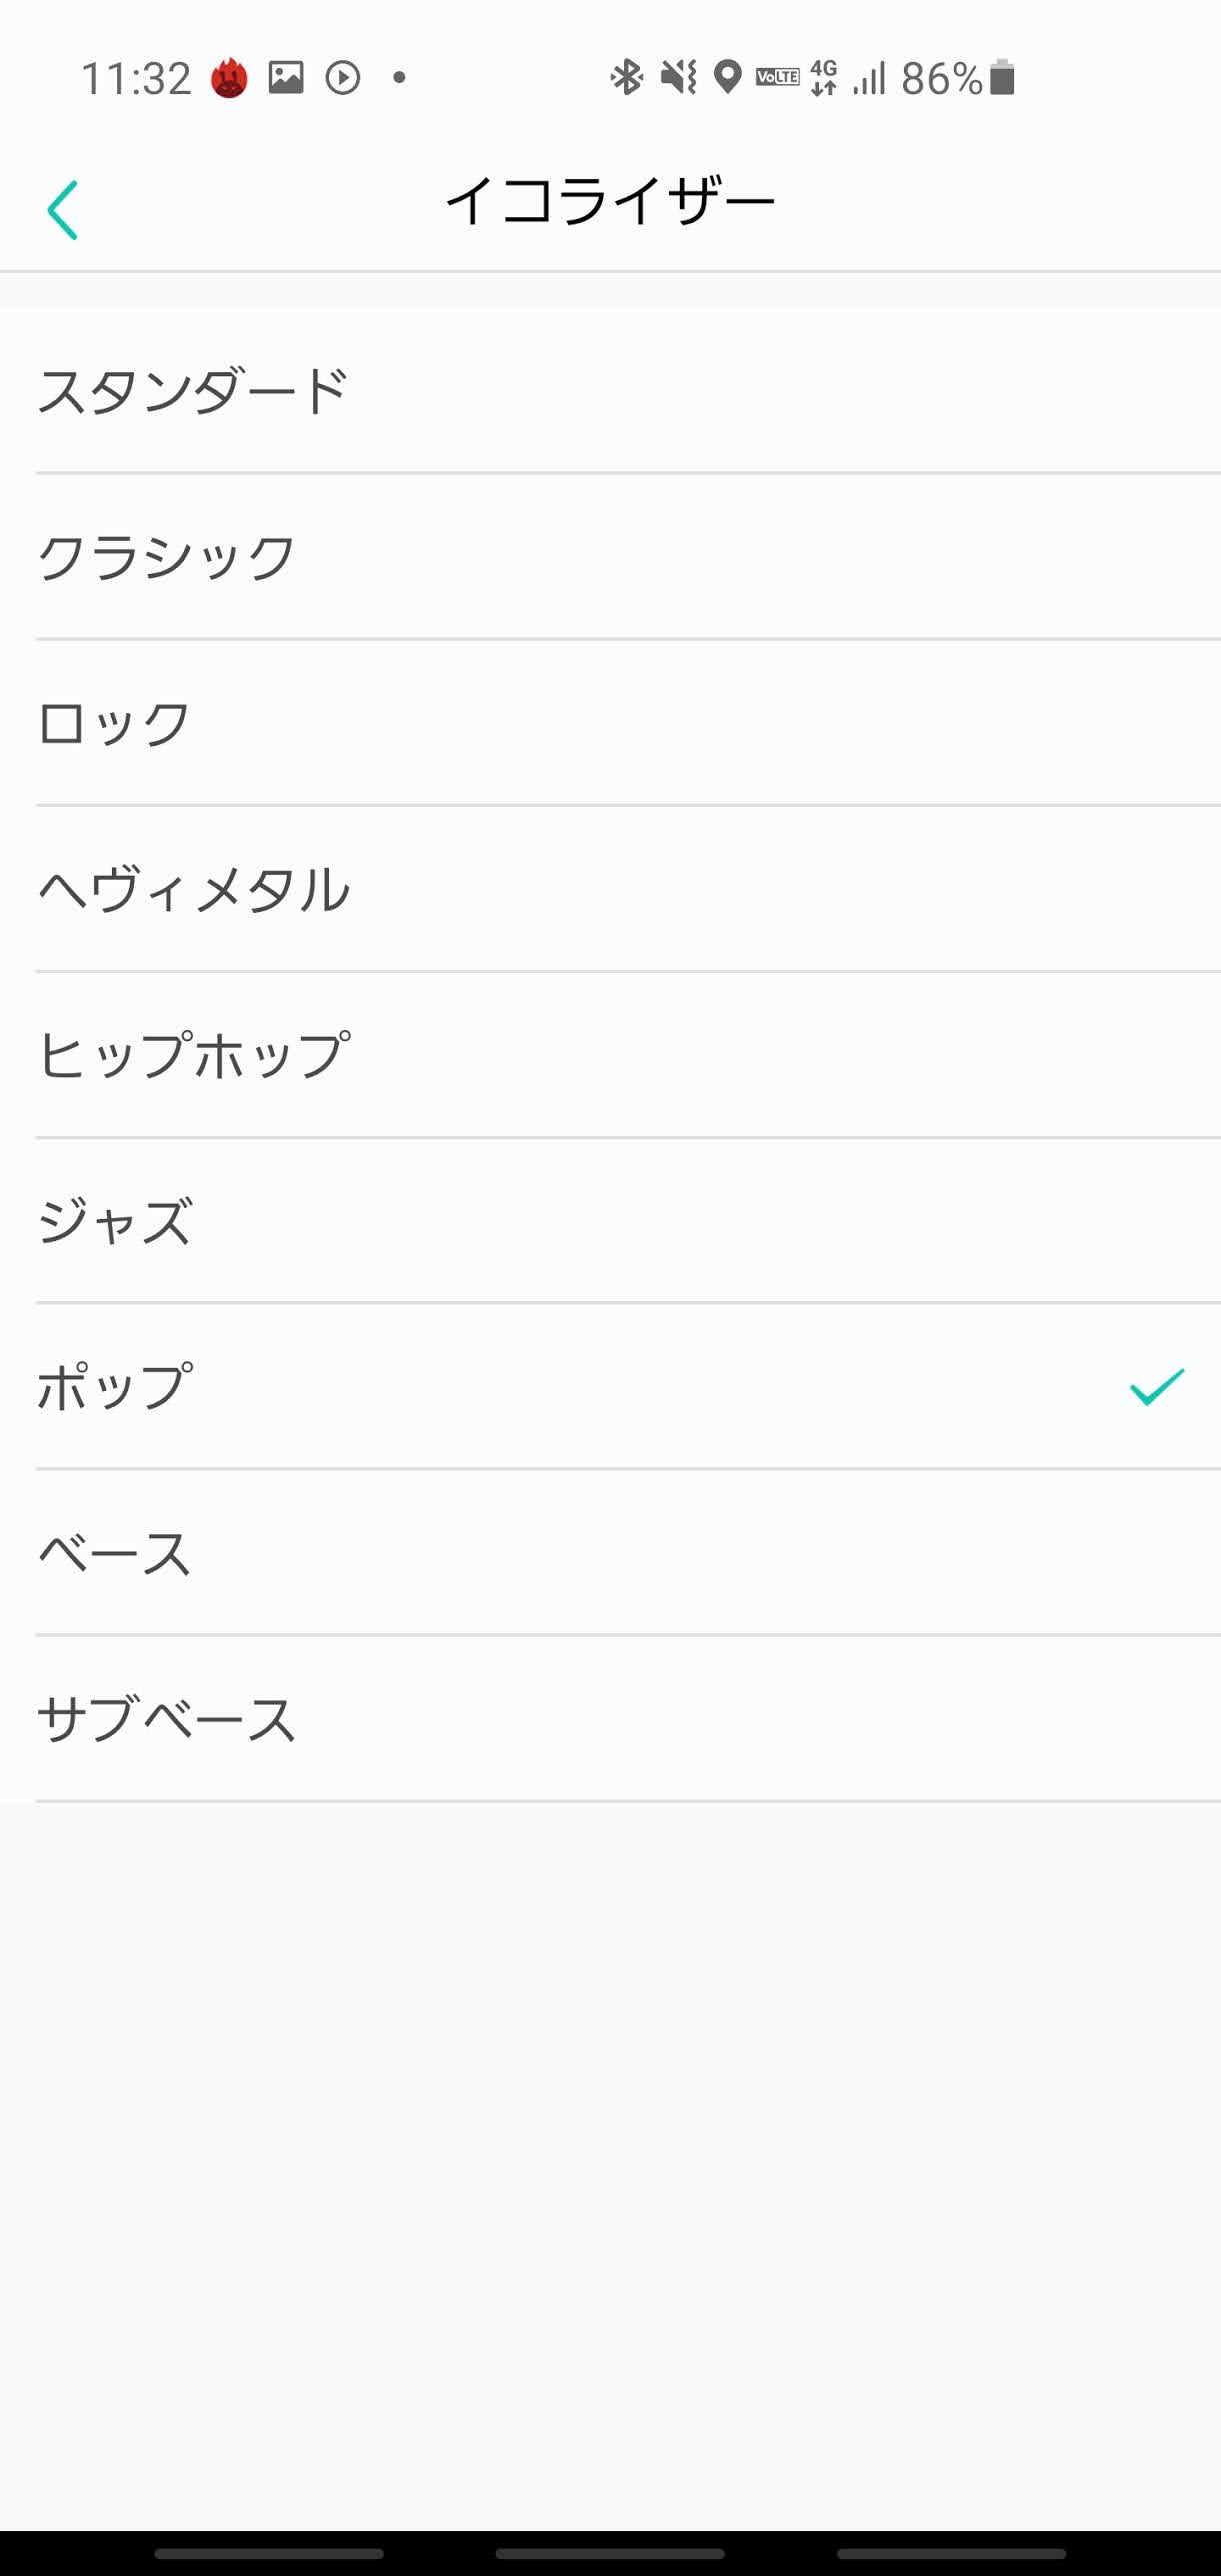Image resolution: width=1221 pixels, height=2576 pixels.
Task: Tap the teal back arrow icon
Action: click(x=62, y=209)
